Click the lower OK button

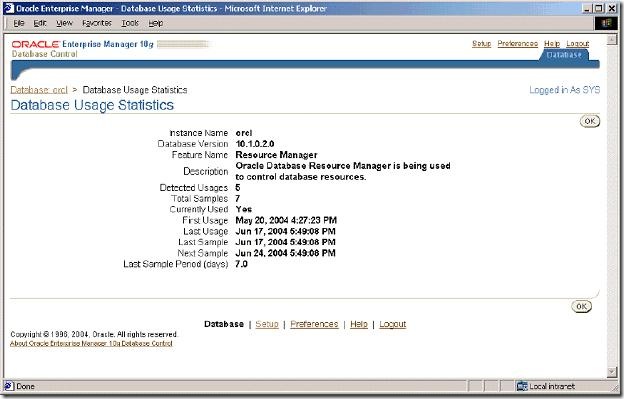(x=581, y=306)
